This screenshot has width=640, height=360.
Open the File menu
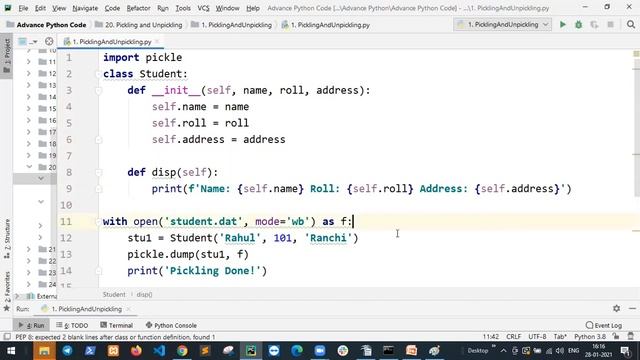pyautogui.click(x=23, y=8)
